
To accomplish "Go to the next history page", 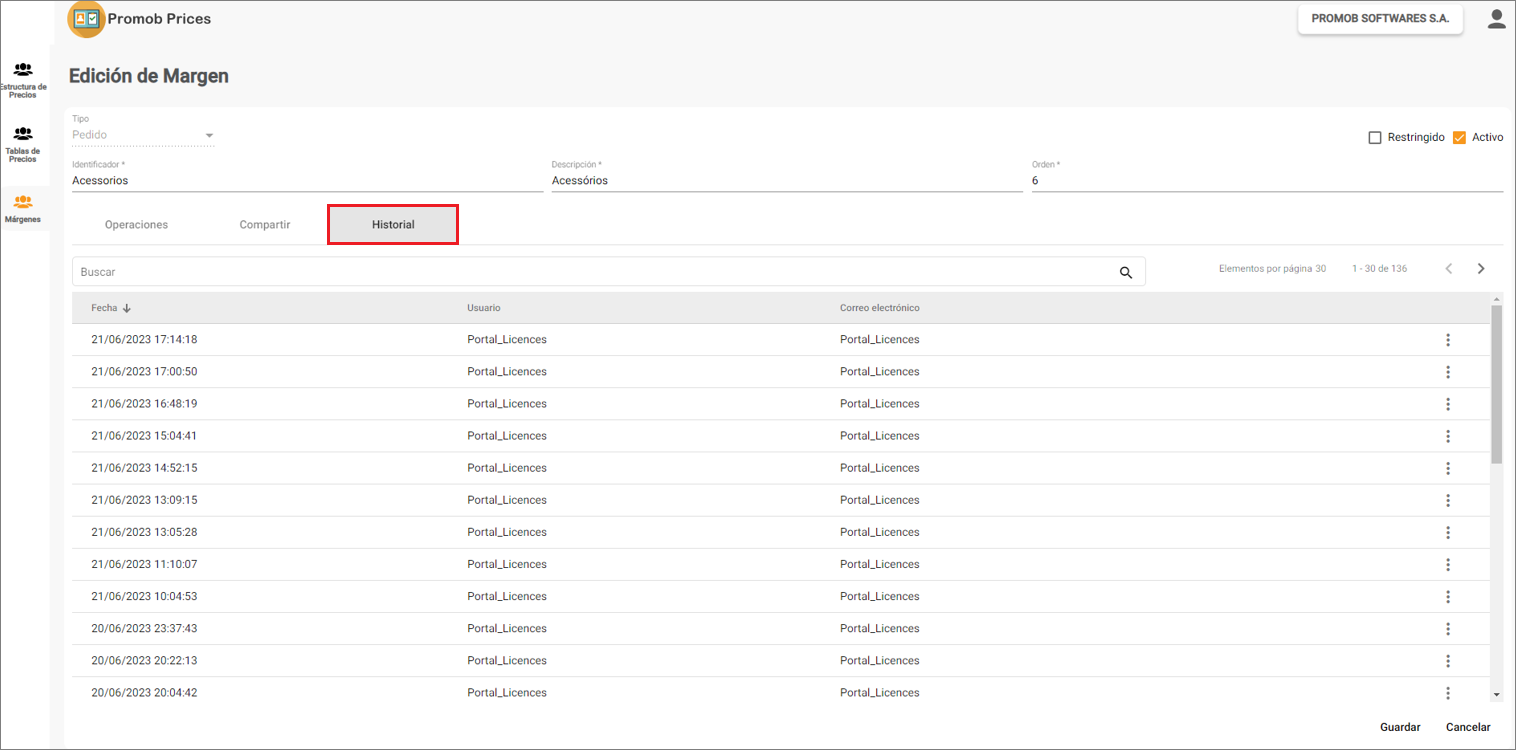I will click(x=1481, y=269).
